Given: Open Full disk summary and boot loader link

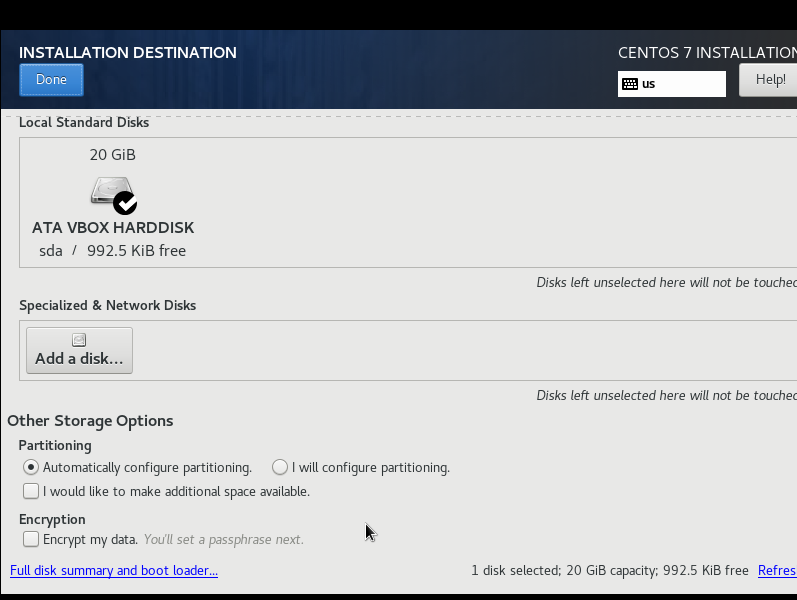Looking at the screenshot, I should coord(114,571).
